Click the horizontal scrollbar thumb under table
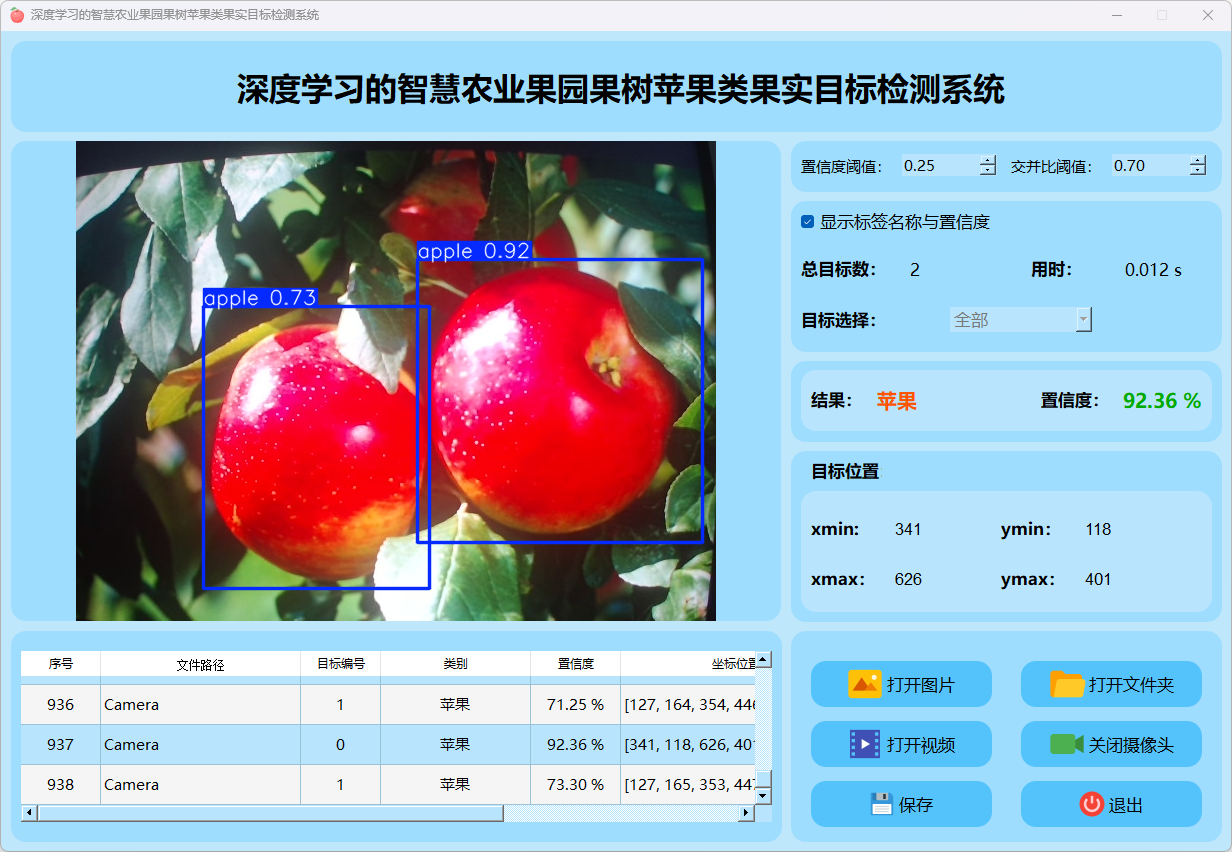Screen dimensions: 1232x852 click(x=270, y=813)
